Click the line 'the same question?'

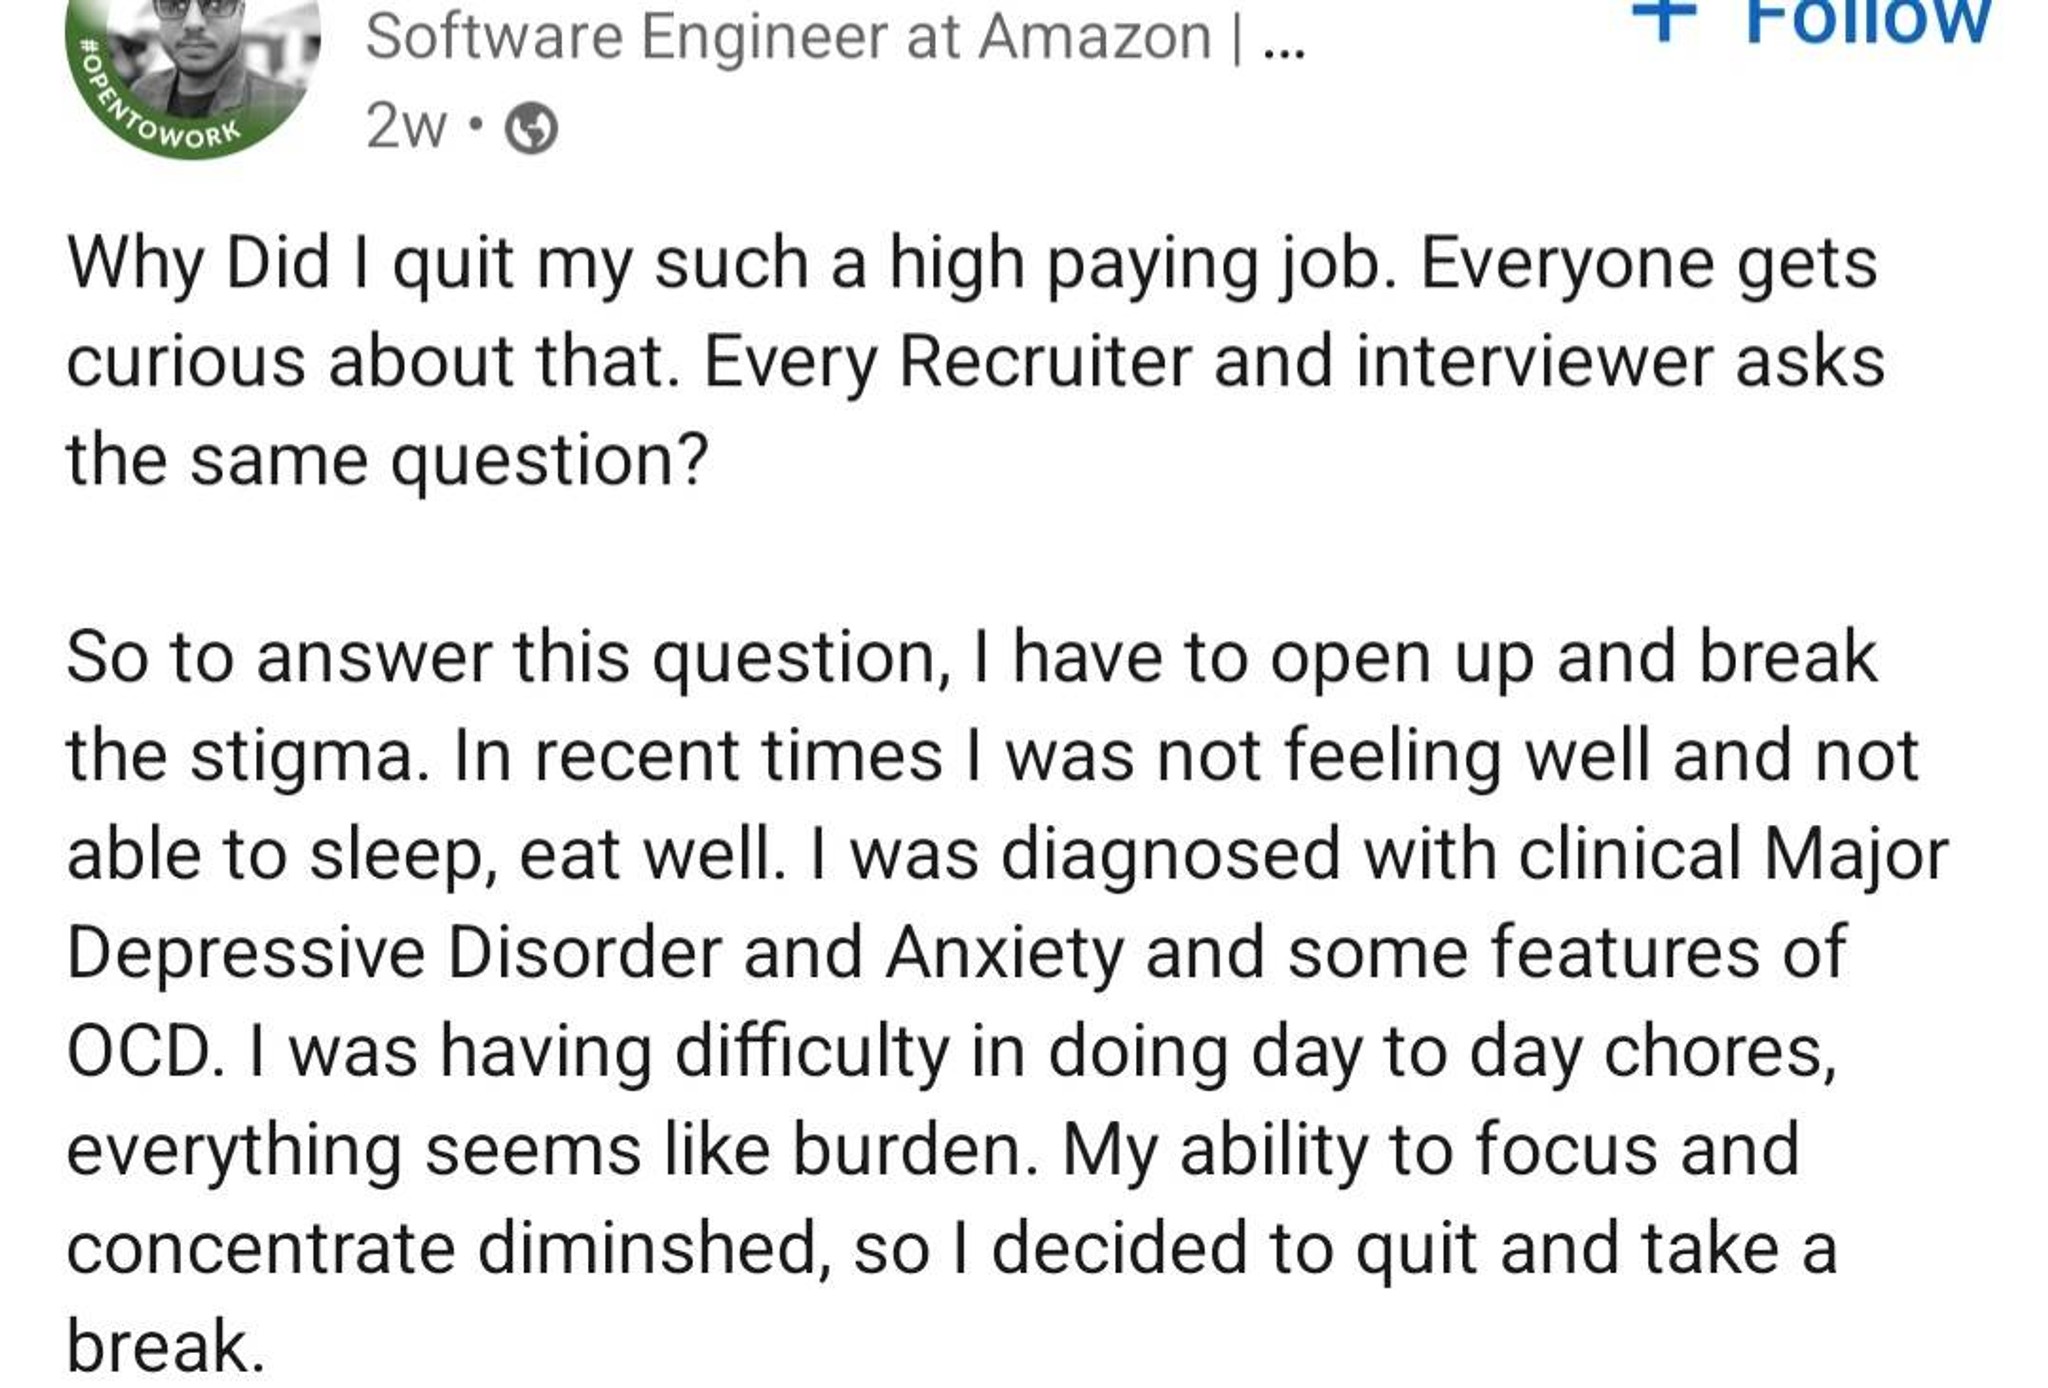click(388, 460)
